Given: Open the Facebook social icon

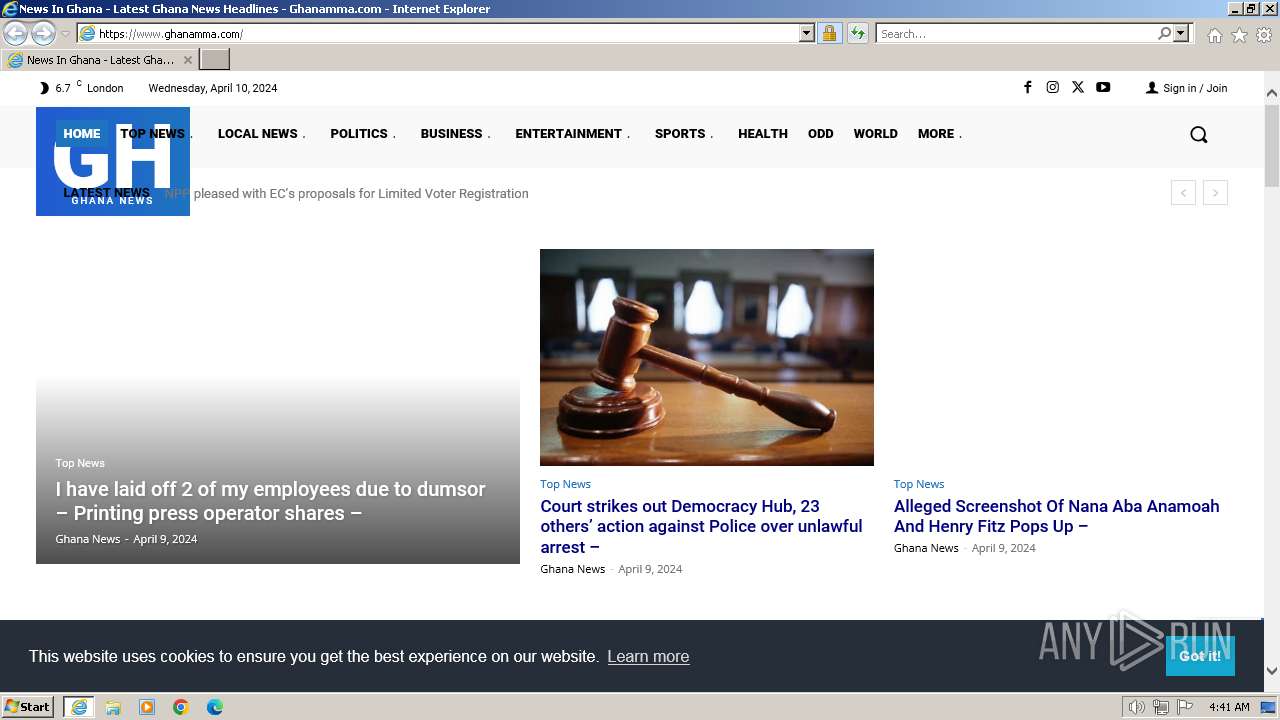Looking at the screenshot, I should coord(1027,87).
